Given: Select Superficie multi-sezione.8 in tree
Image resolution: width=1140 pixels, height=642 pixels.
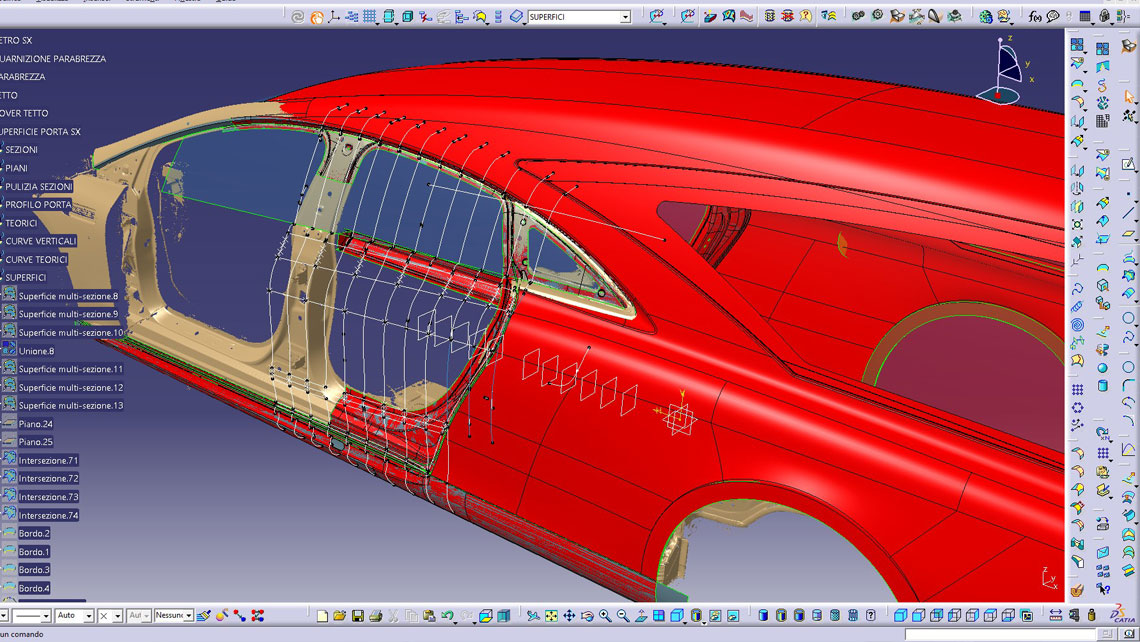Looking at the screenshot, I should 68,296.
